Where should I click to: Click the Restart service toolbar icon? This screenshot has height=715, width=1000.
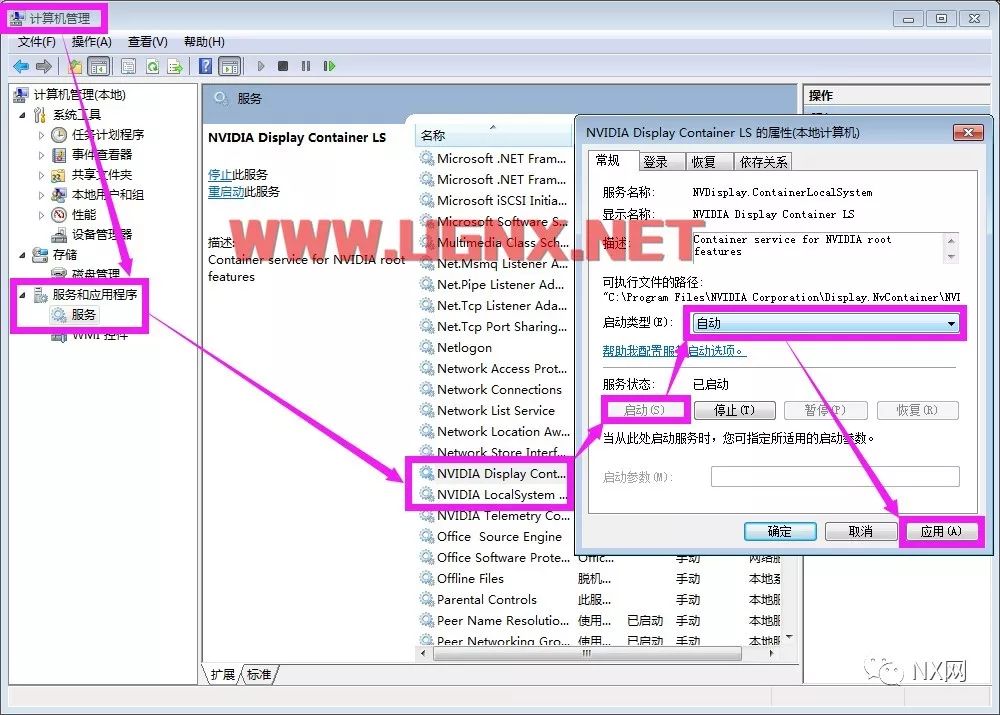[329, 66]
